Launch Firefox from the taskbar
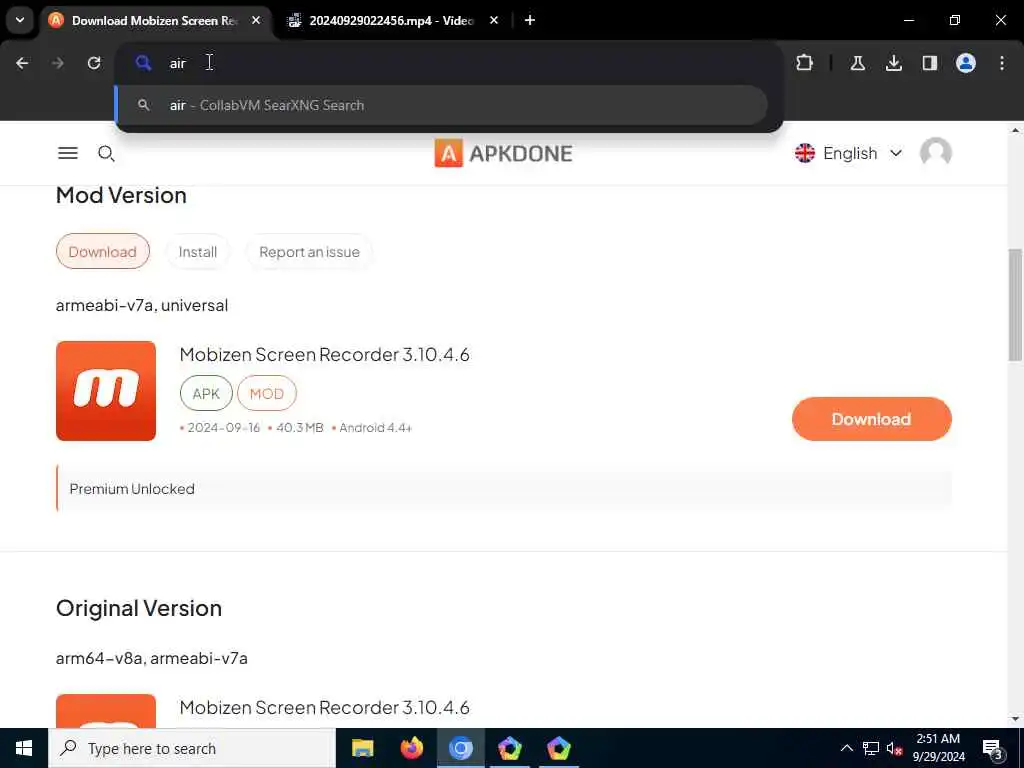 click(411, 748)
